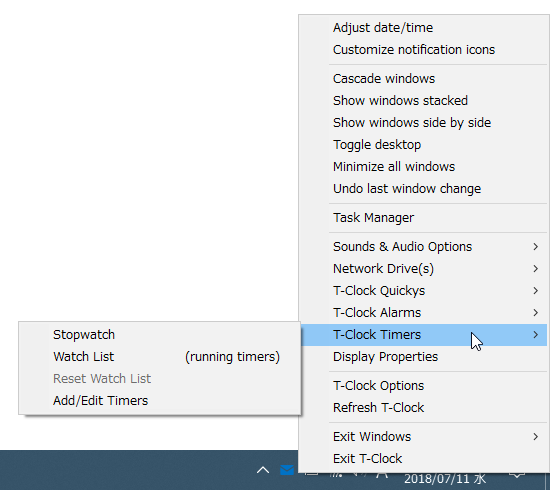550x490 pixels.
Task: Select Exit T-Clock
Action: click(x=424, y=459)
